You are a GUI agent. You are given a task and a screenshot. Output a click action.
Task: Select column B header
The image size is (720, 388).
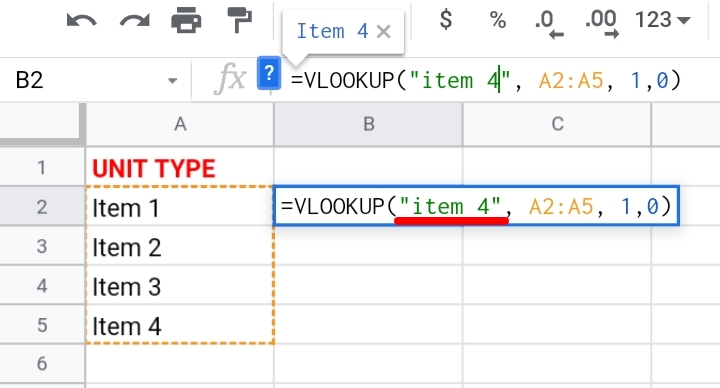click(369, 124)
